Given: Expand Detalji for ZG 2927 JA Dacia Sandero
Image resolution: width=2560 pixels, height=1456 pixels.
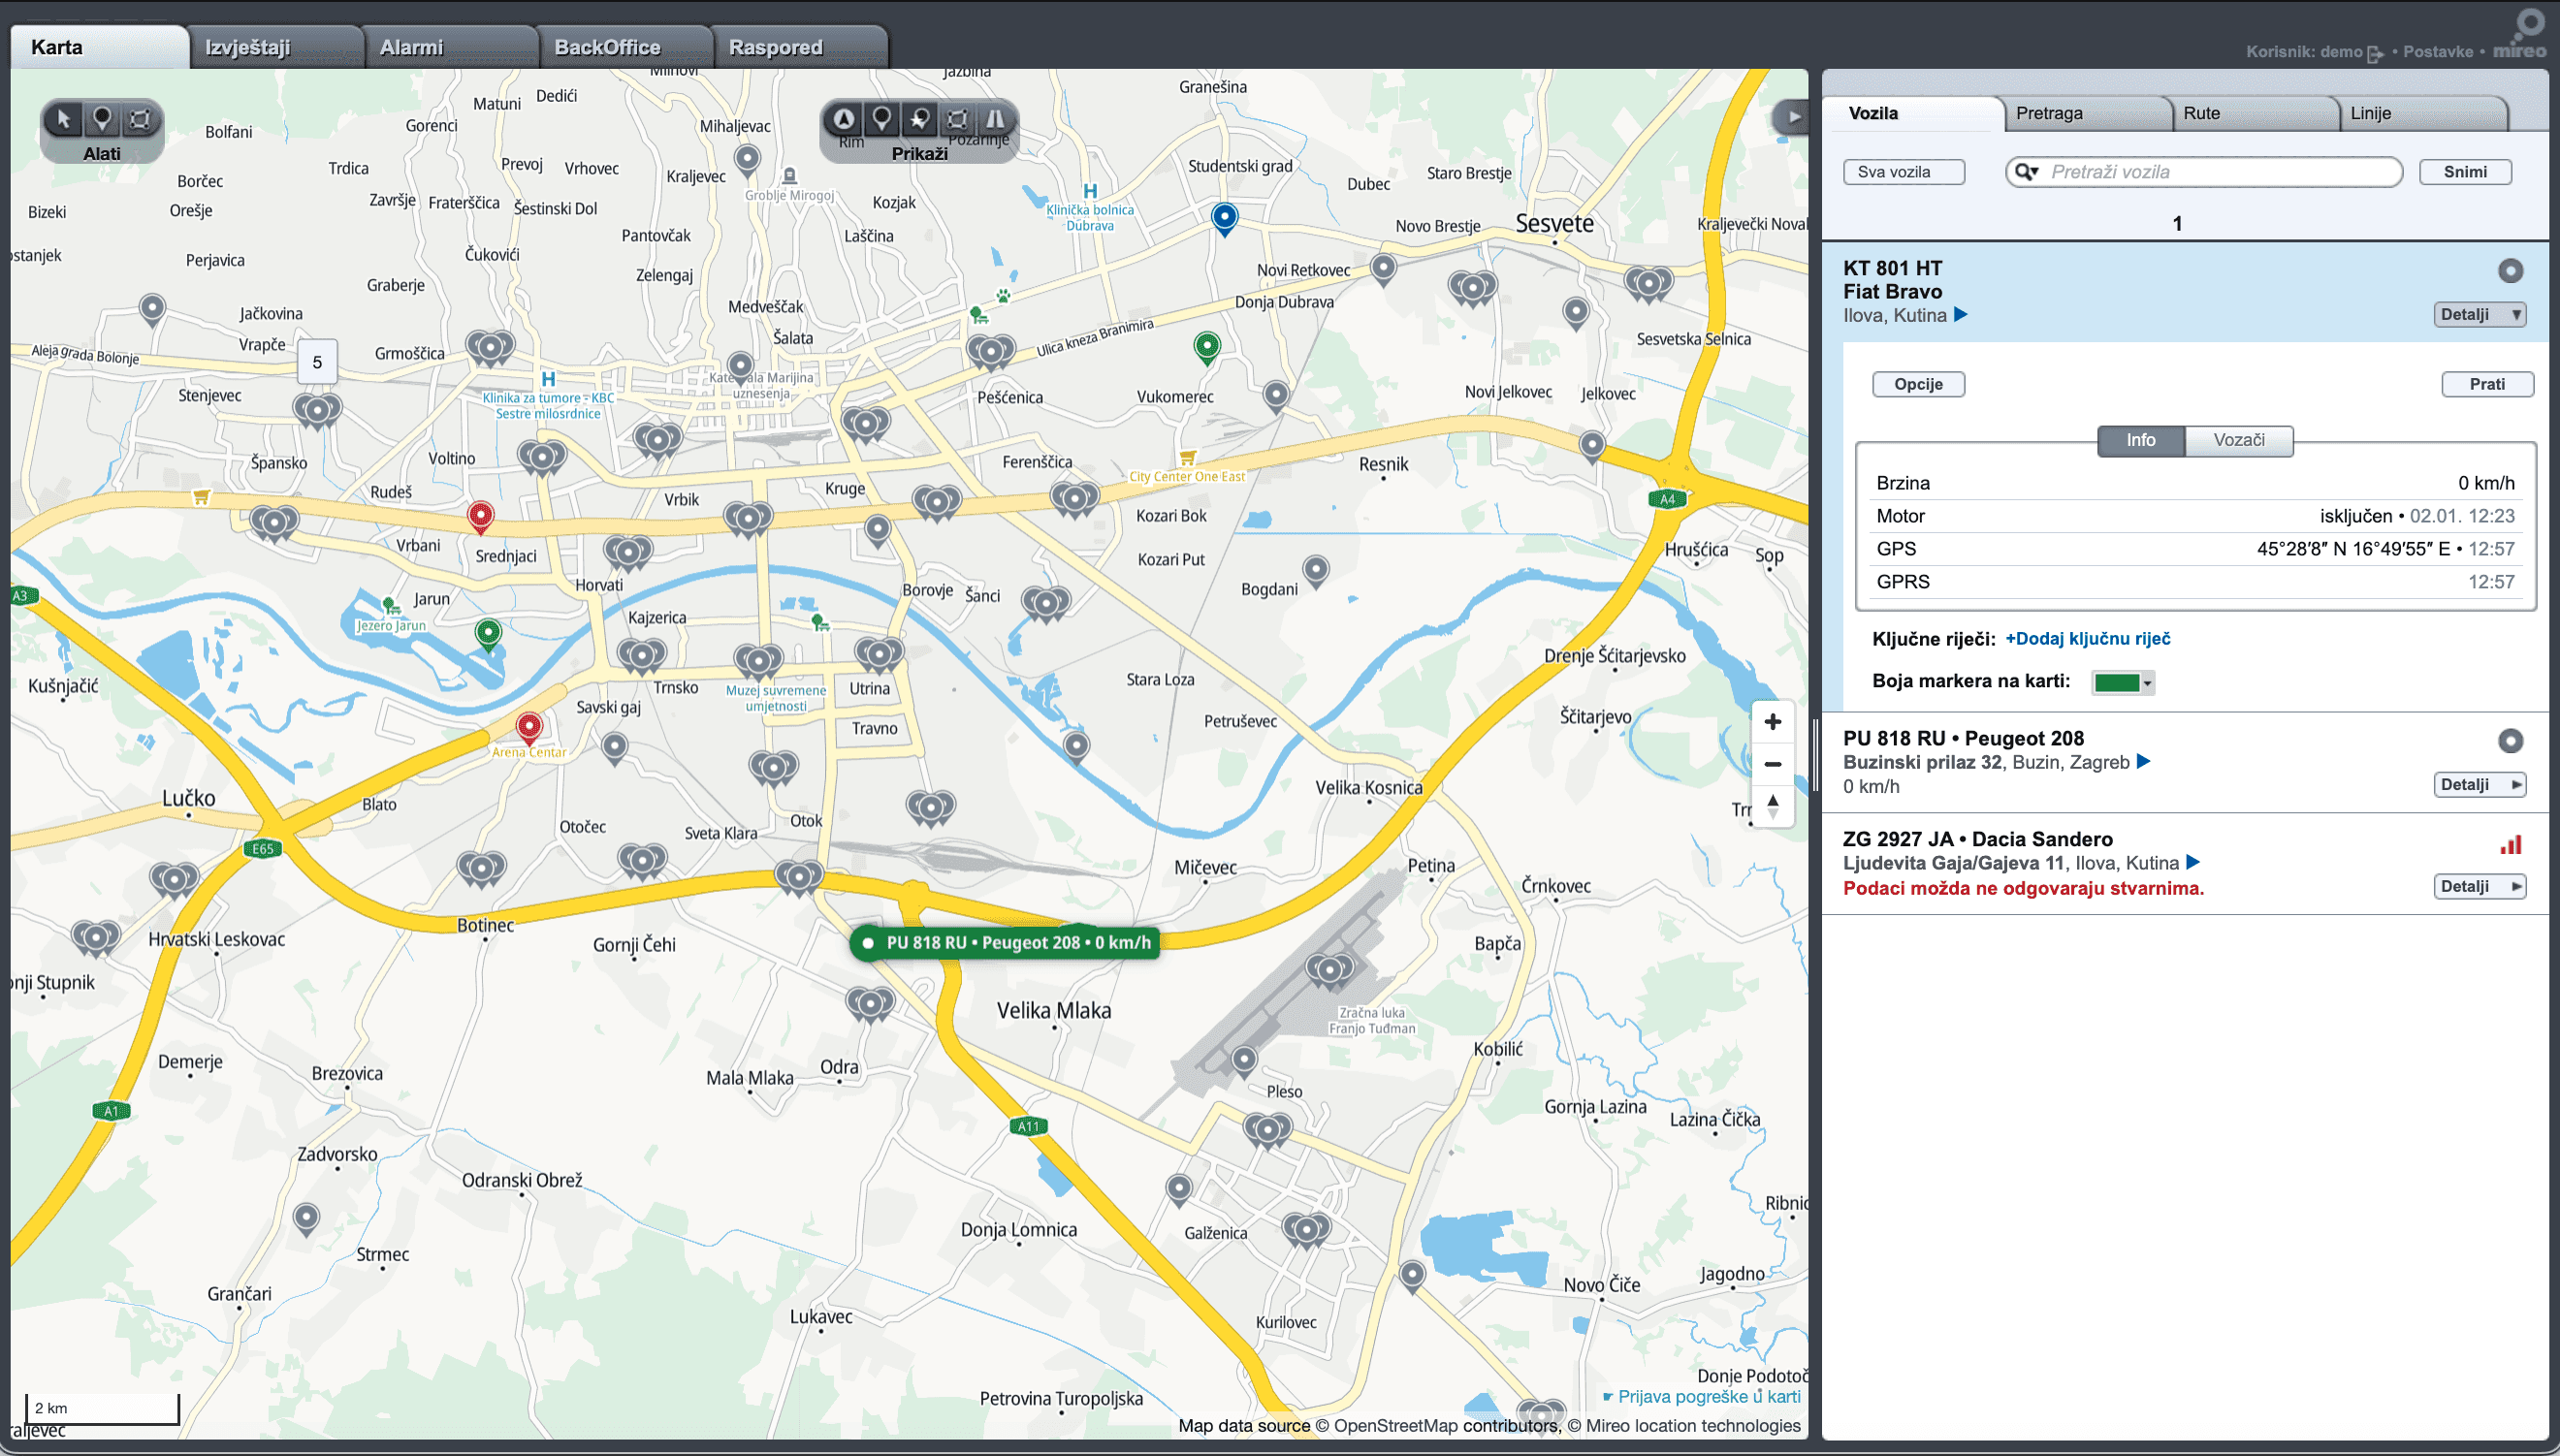Looking at the screenshot, I should tap(2479, 886).
